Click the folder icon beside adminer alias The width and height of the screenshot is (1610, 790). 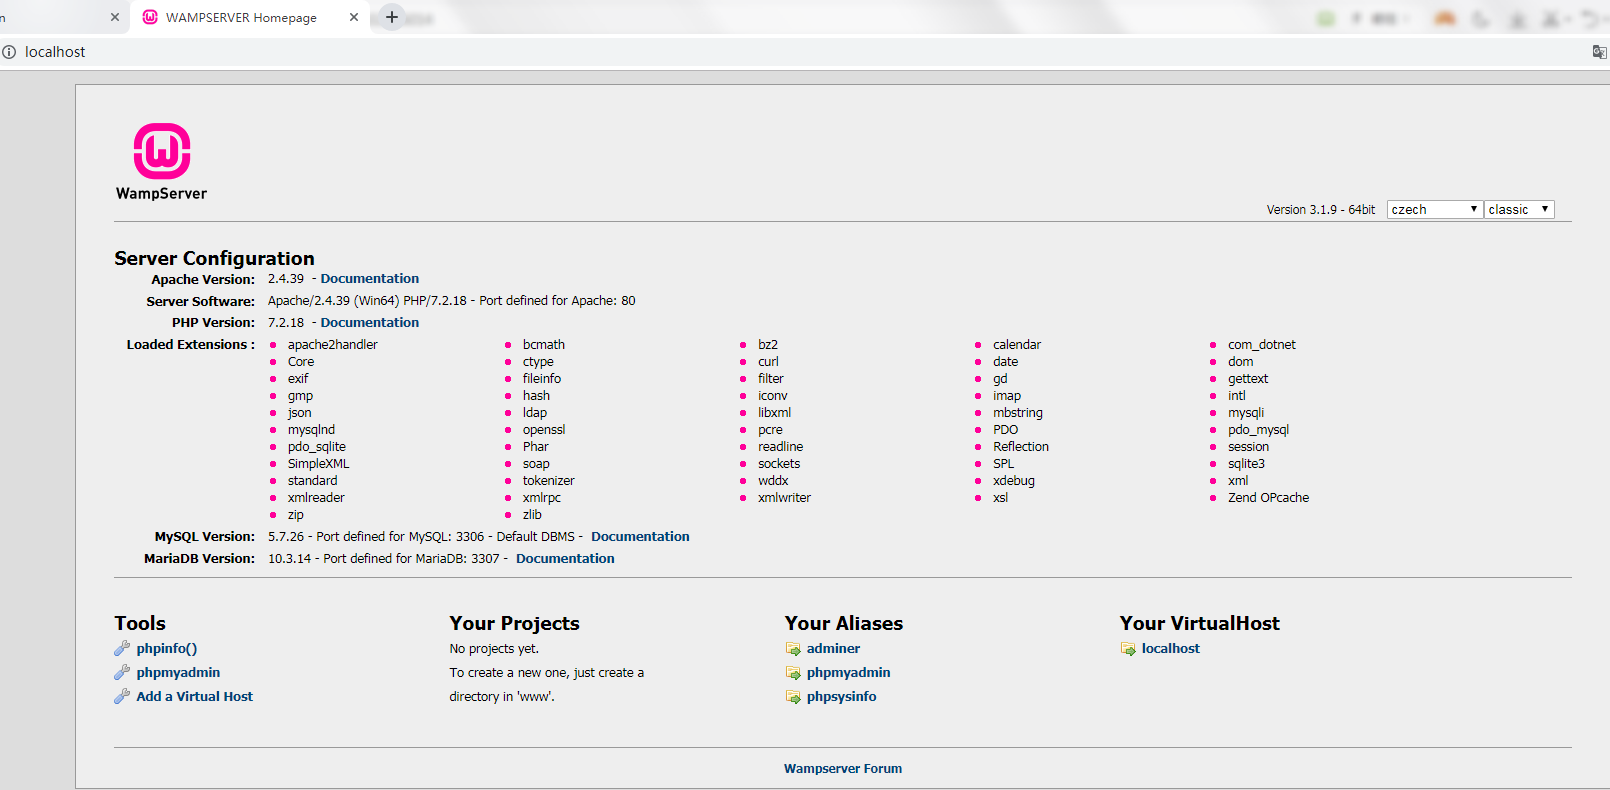(x=793, y=649)
